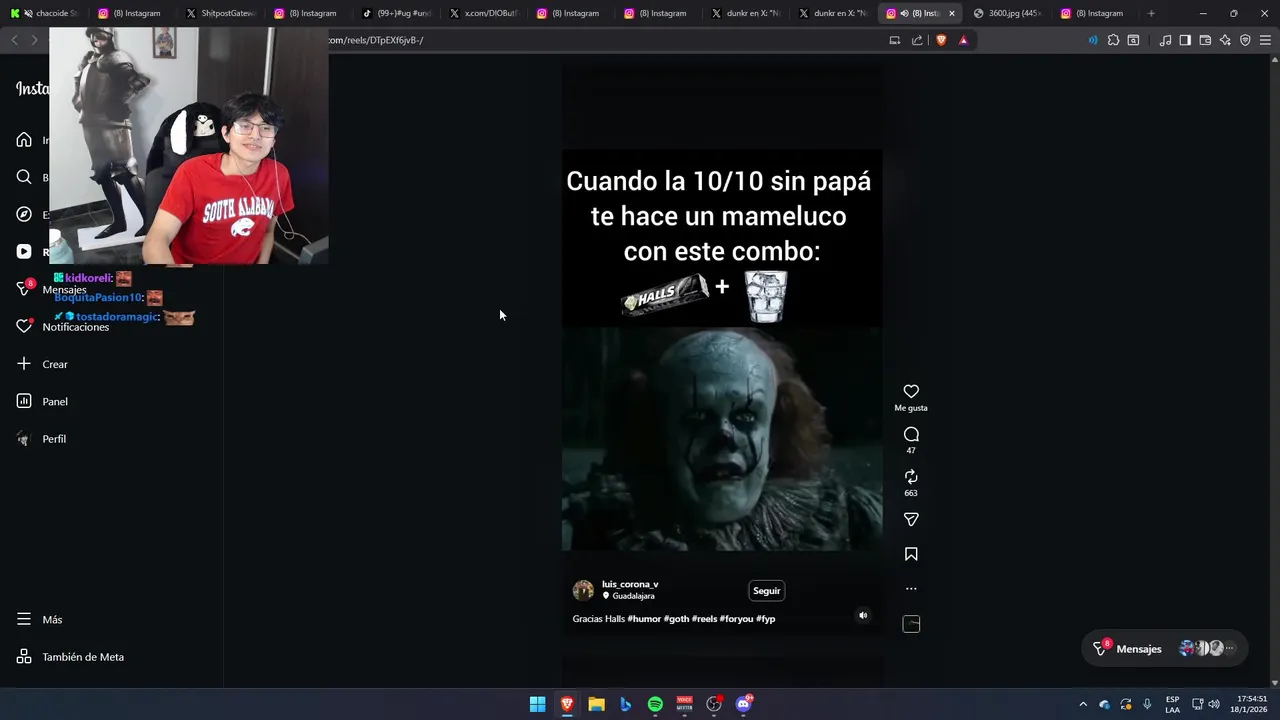The height and width of the screenshot is (720, 1280).
Task: Open the #fyp hashtag
Action: click(x=766, y=619)
